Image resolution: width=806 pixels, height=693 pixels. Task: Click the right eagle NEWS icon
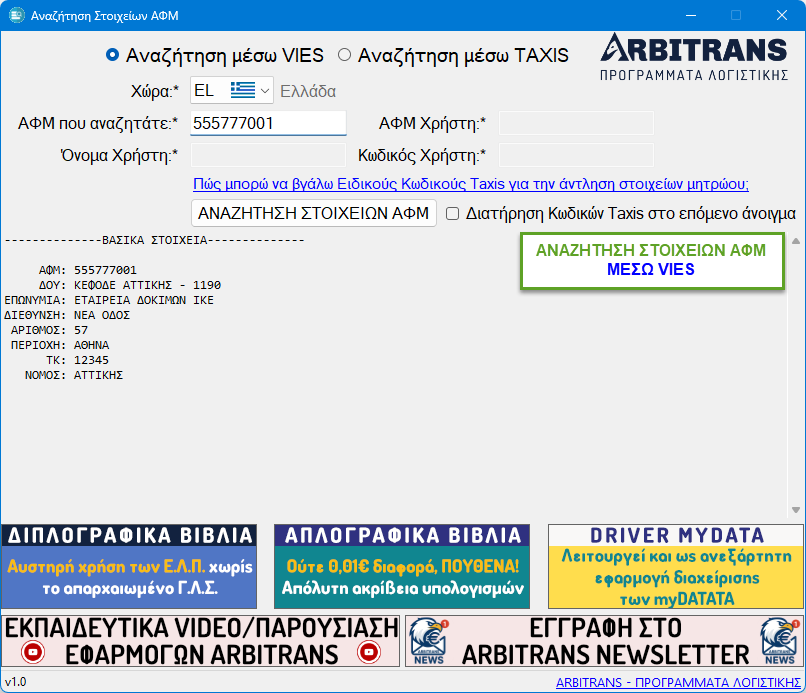780,641
